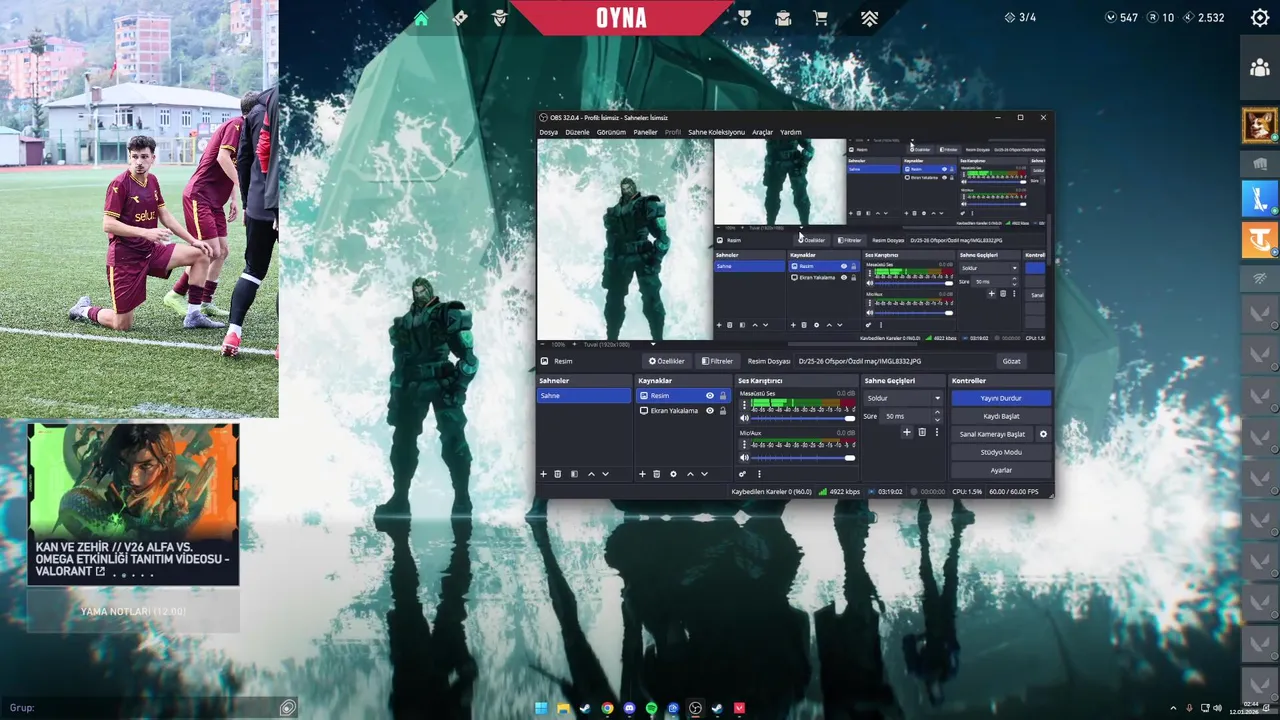
Task: Click the player avatar in Valorant sidebar
Action: pyautogui.click(x=1260, y=125)
